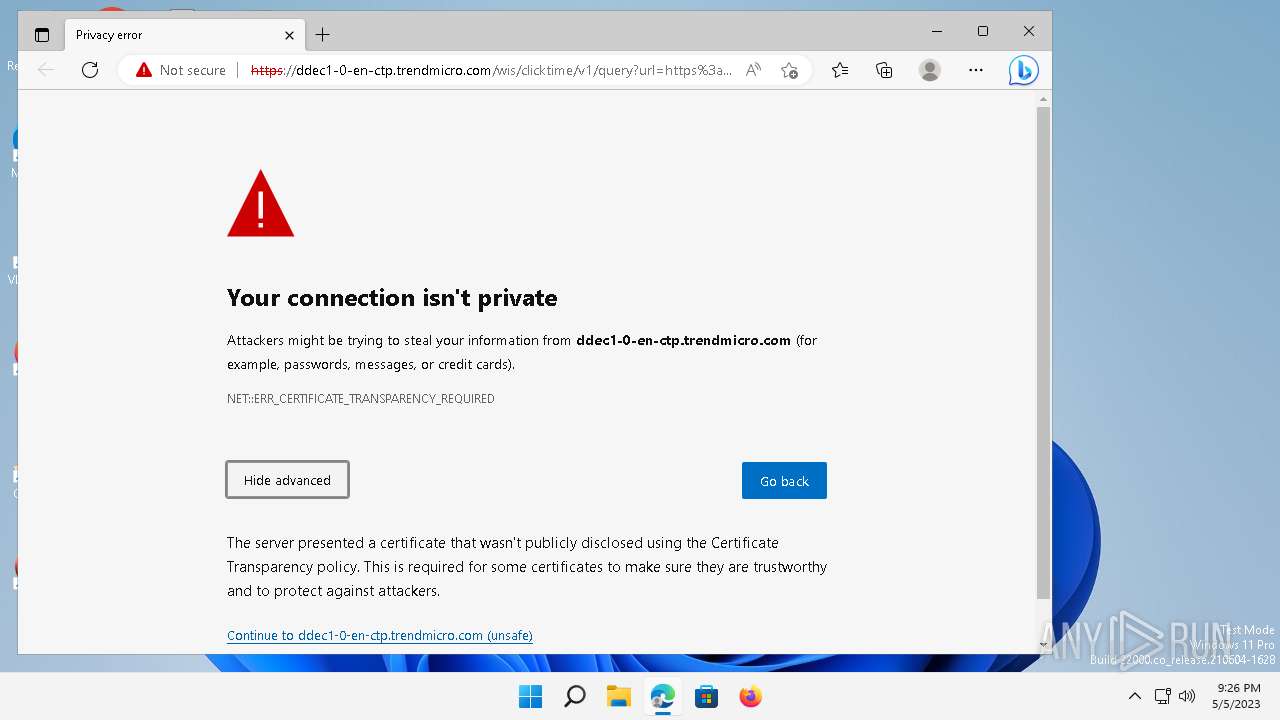Open the tab actions menu icon
1280x720 pixels.
(41, 35)
